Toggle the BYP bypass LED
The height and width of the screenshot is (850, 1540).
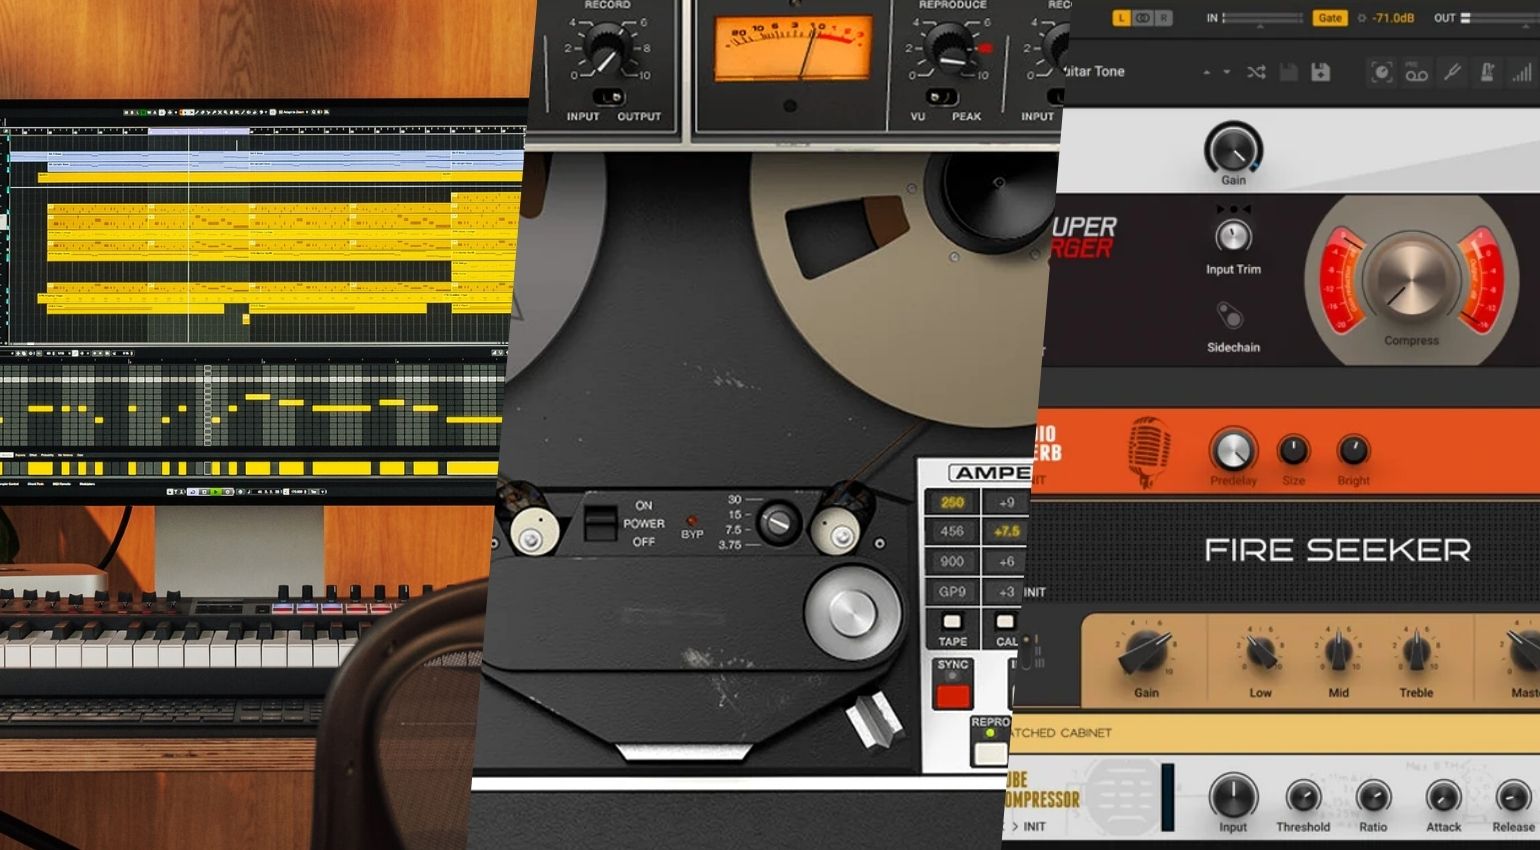(691, 520)
